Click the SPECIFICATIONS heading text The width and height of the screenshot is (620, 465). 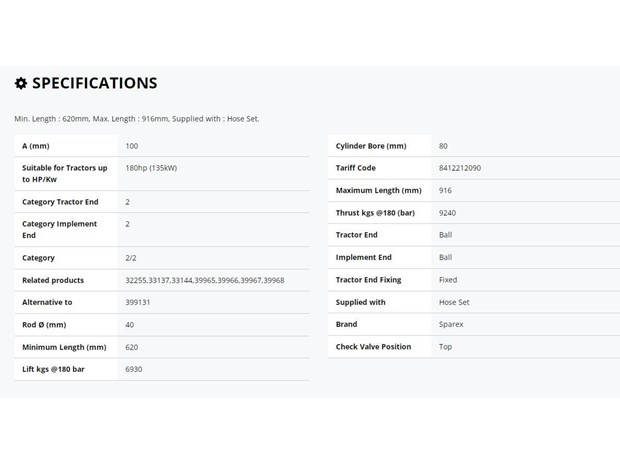(x=95, y=83)
